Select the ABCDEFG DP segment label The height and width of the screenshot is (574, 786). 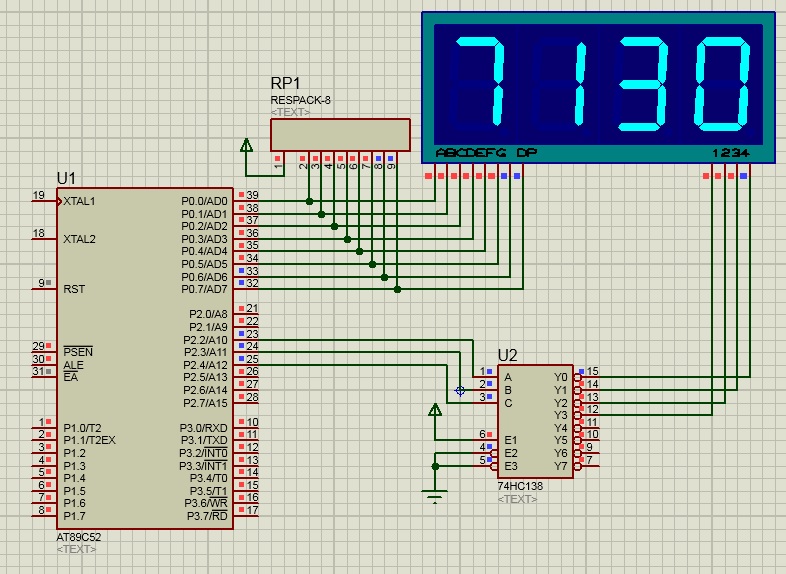pos(486,152)
